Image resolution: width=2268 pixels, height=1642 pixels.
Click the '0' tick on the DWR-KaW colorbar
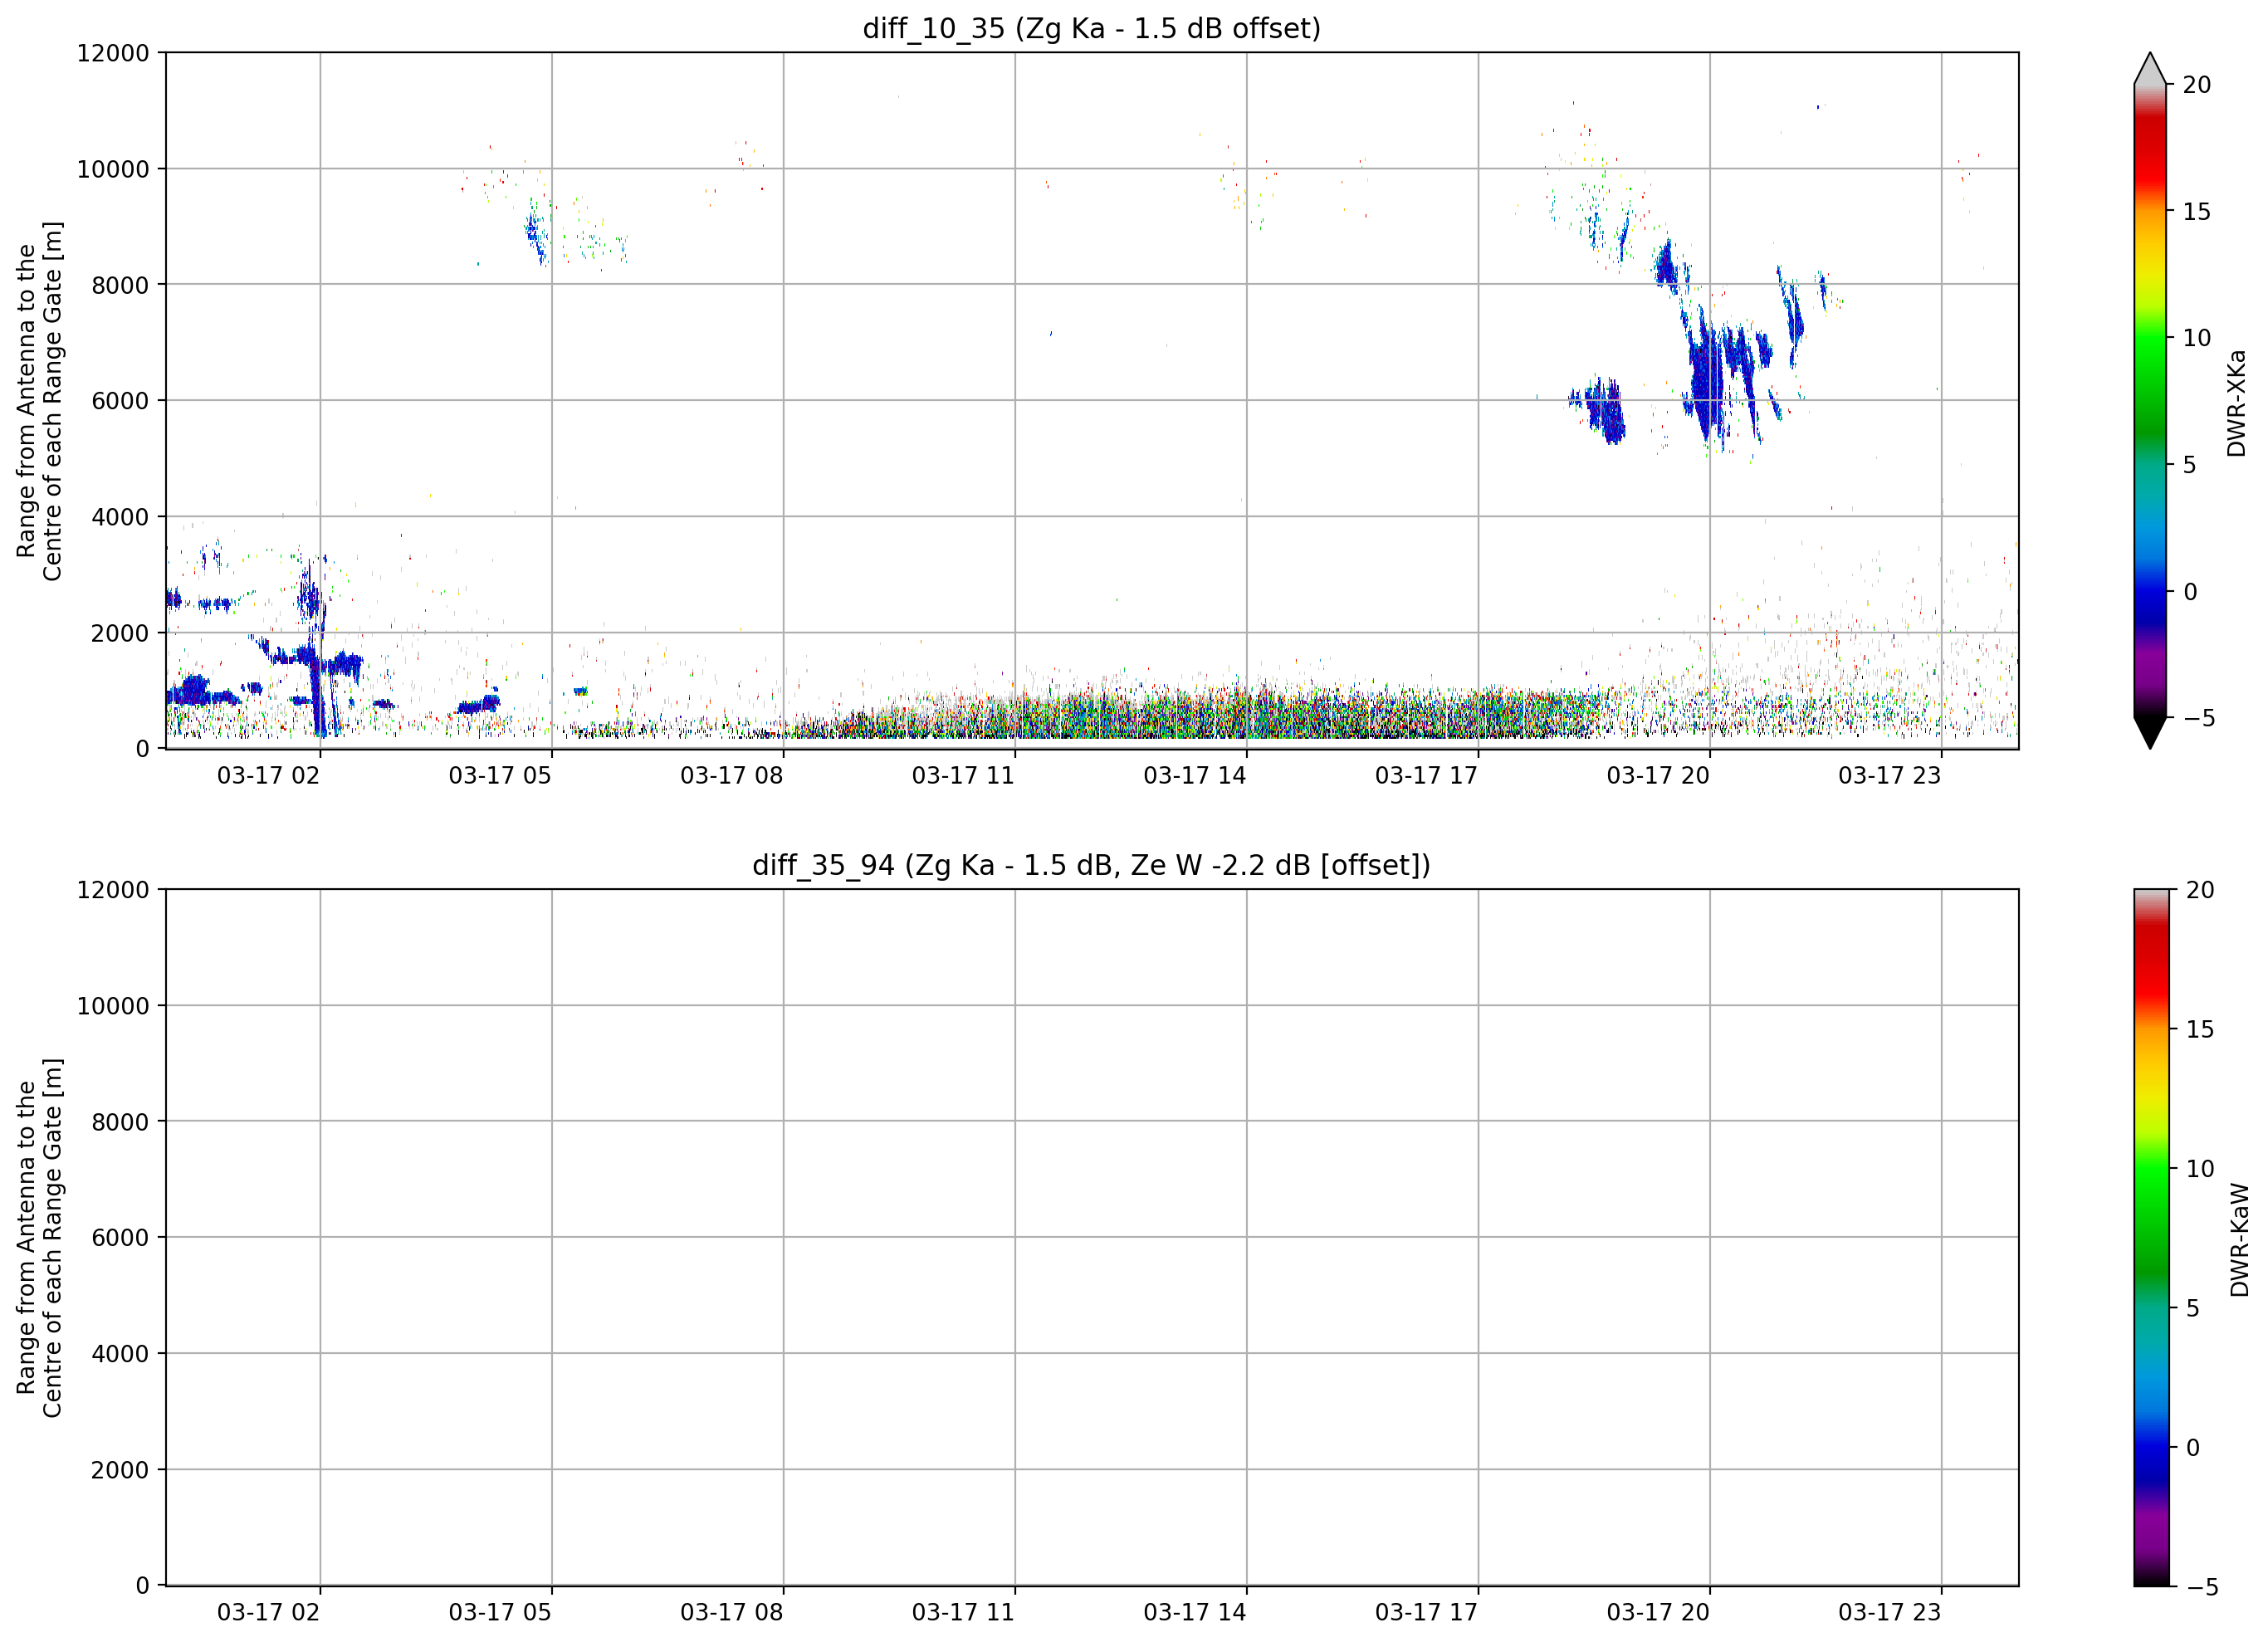click(x=2193, y=1447)
